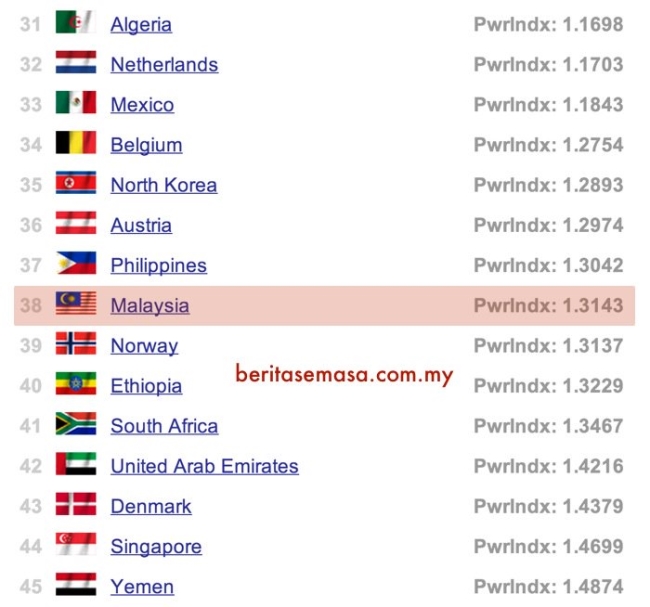Open the Malaysia country link
The height and width of the screenshot is (607, 650).
(x=150, y=306)
